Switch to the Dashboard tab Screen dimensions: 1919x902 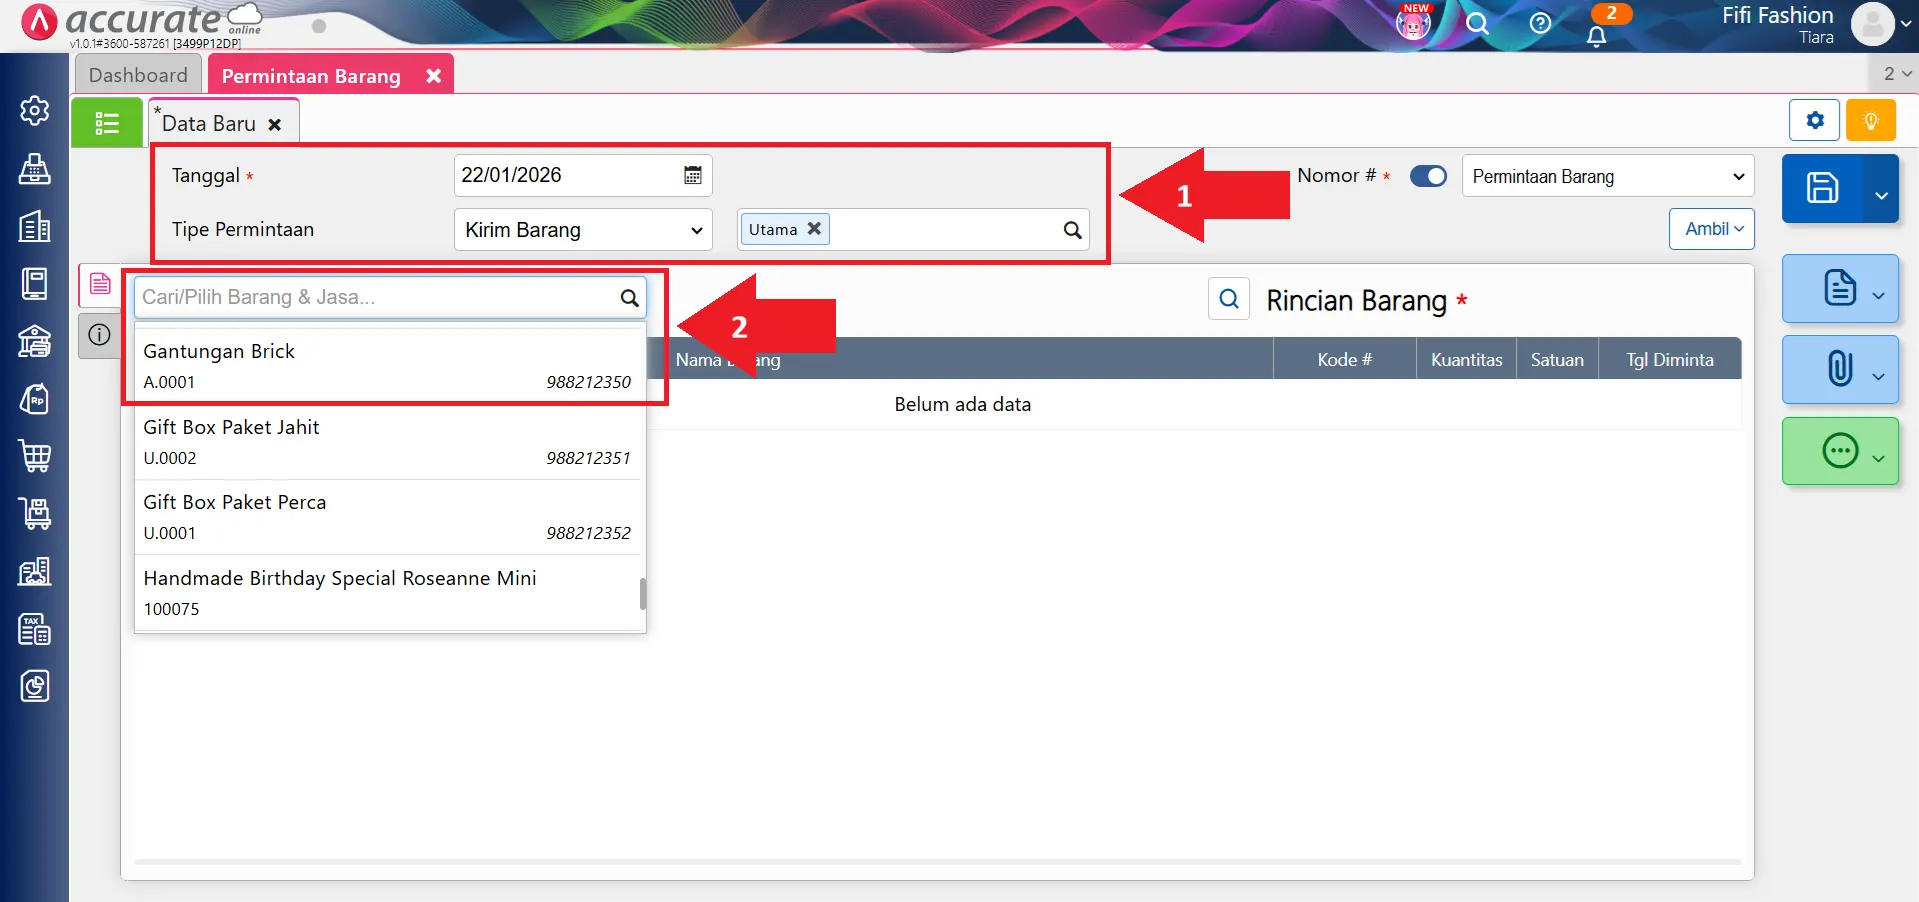[x=138, y=75]
